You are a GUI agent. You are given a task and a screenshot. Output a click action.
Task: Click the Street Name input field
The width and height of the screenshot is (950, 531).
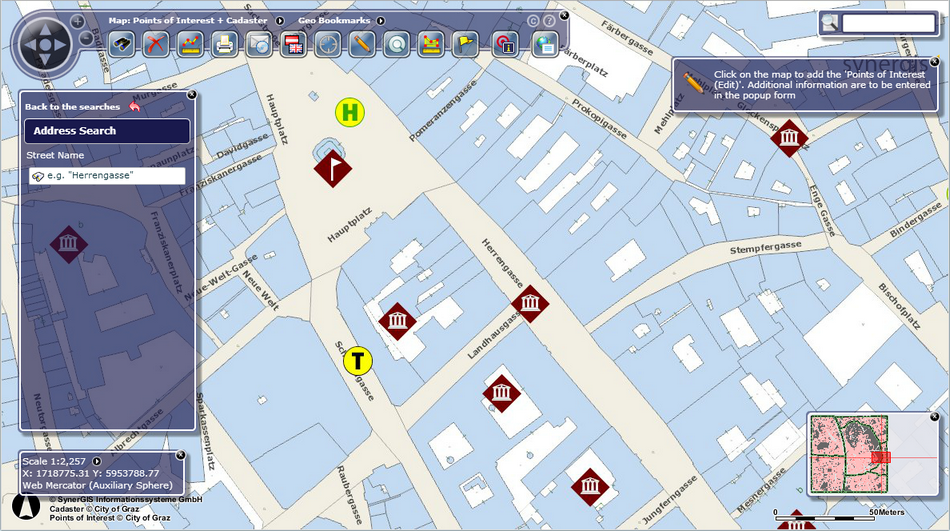click(107, 176)
